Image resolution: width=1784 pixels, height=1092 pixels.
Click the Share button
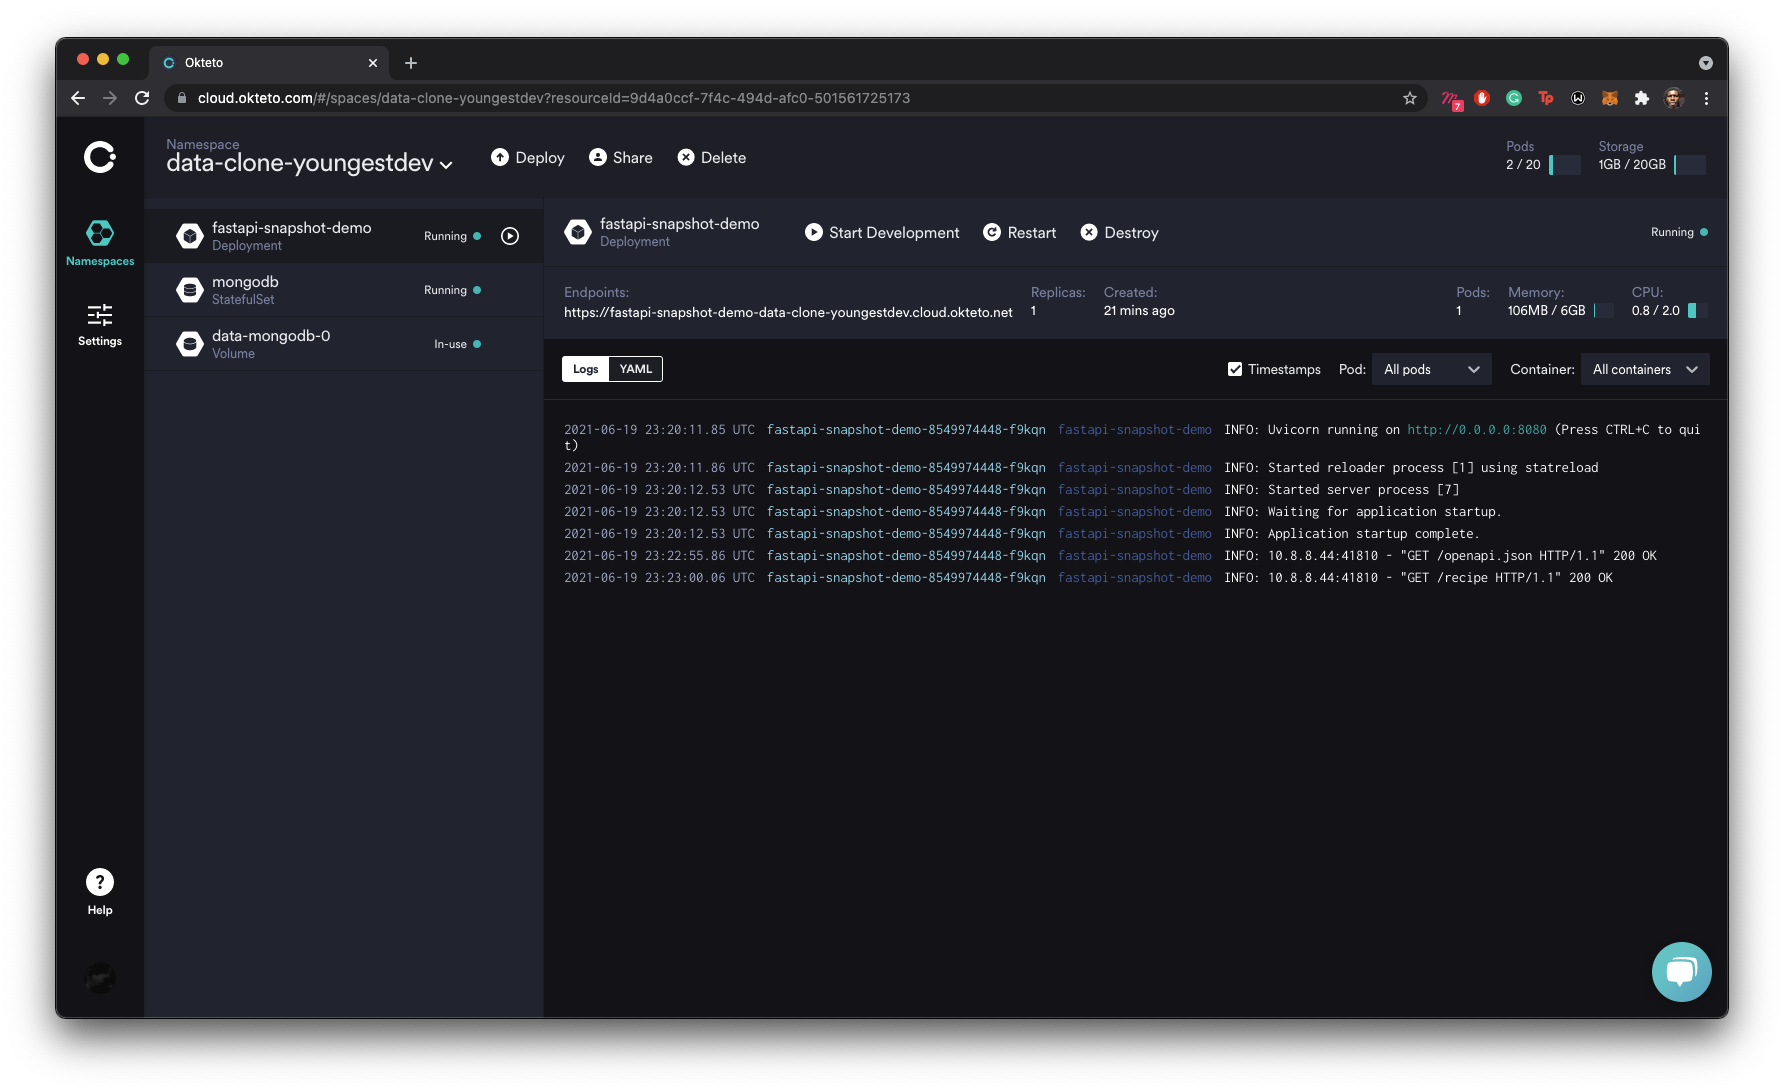[621, 158]
